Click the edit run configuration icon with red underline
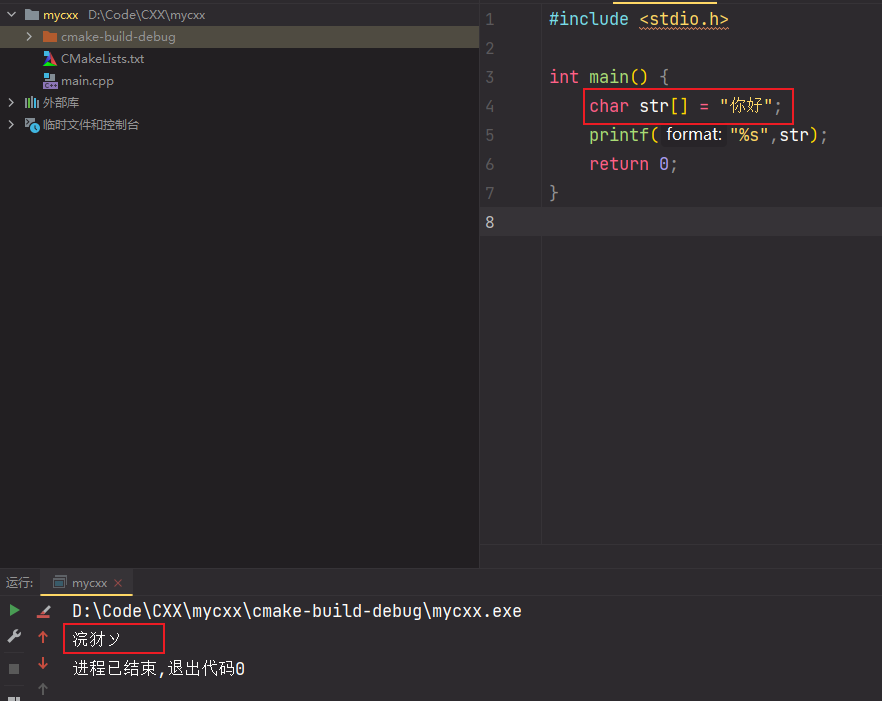The width and height of the screenshot is (882, 701). pyautogui.click(x=43, y=612)
